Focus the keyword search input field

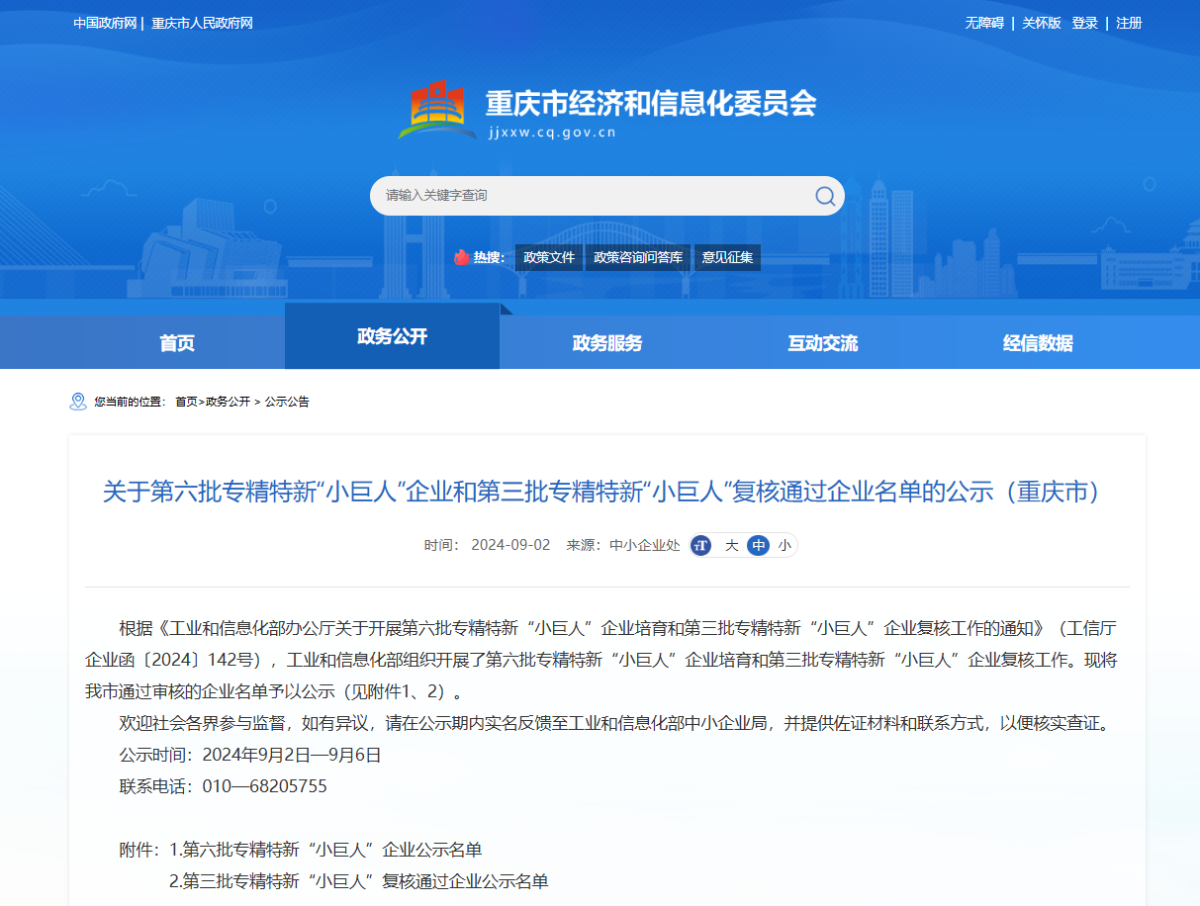pos(595,196)
